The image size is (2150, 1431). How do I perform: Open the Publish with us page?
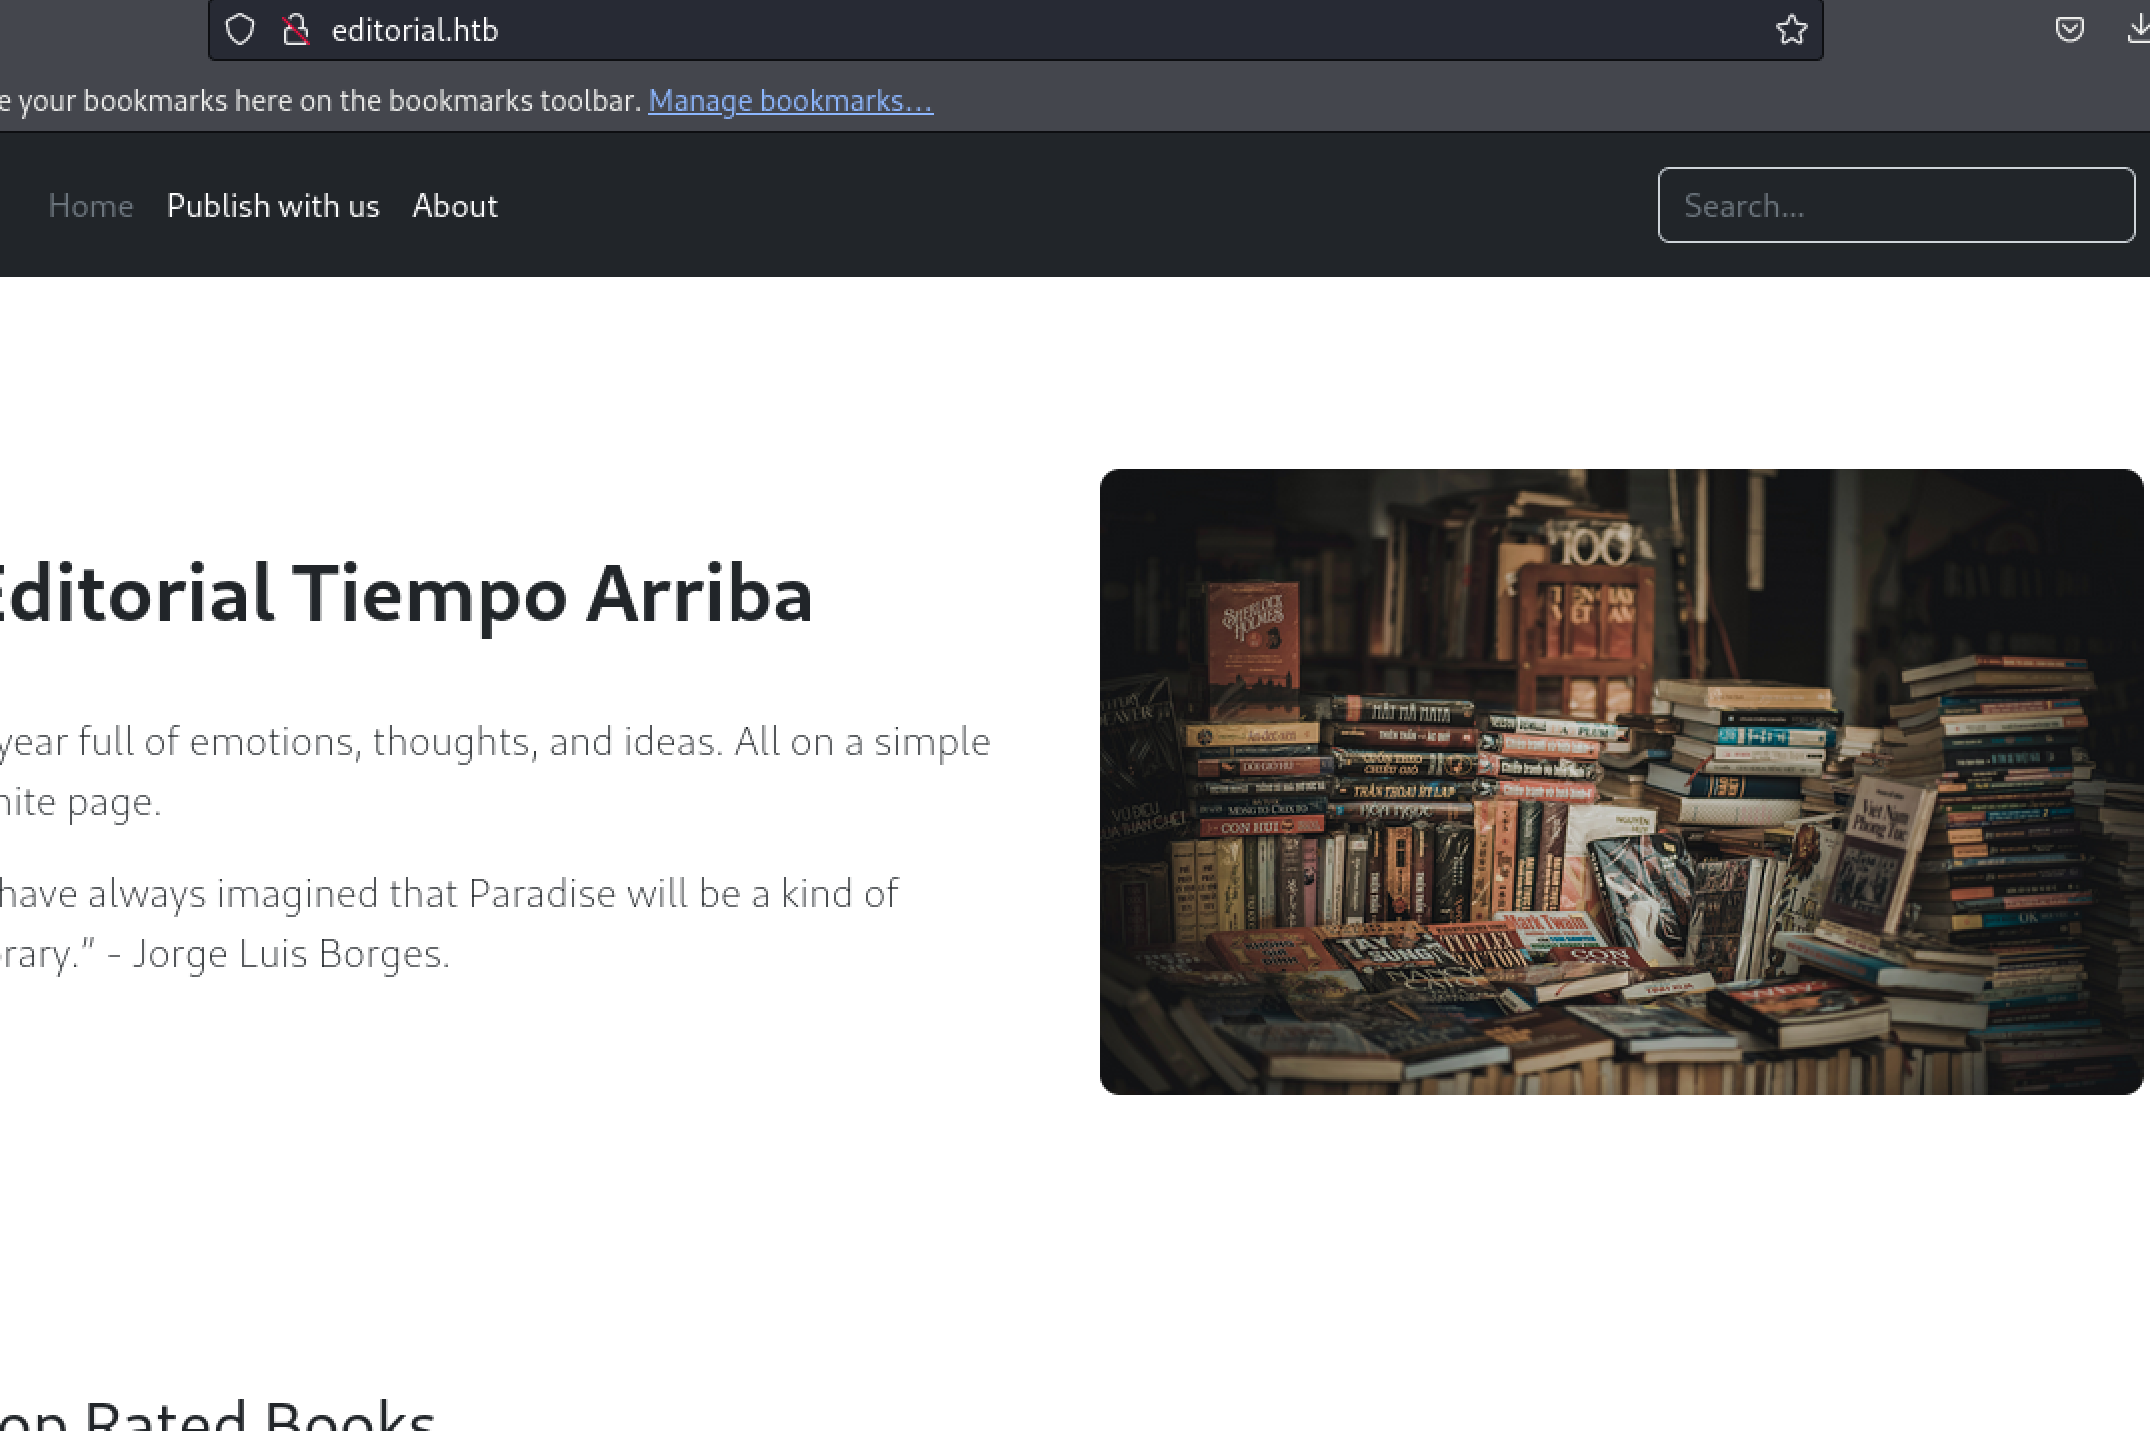273,206
